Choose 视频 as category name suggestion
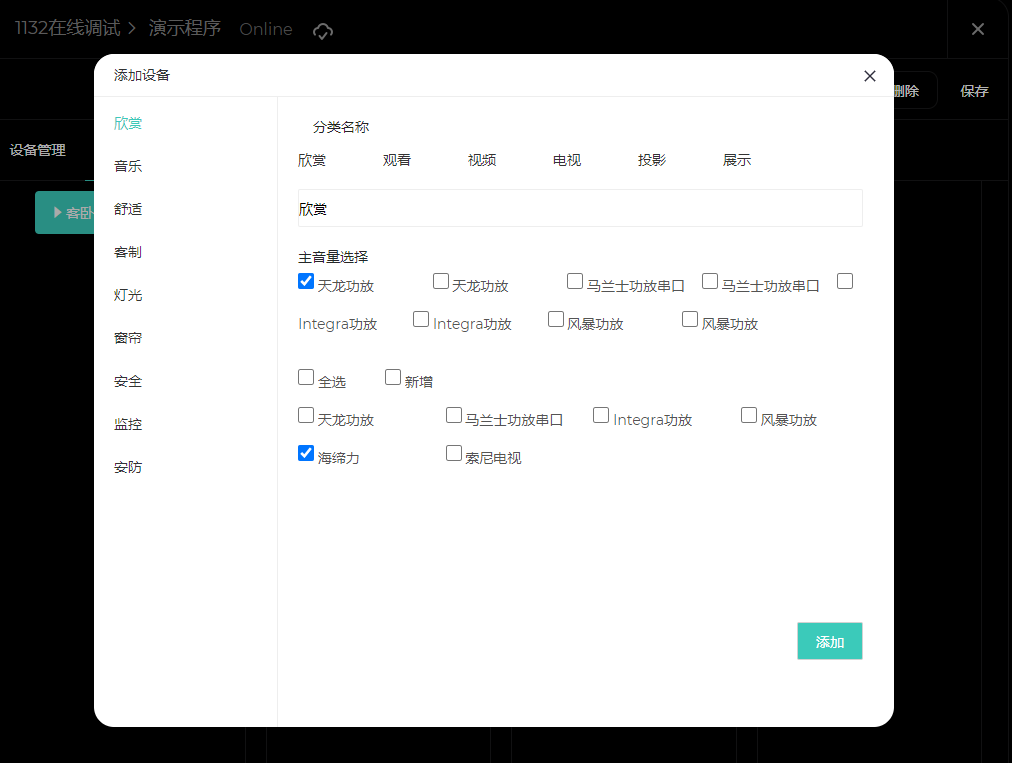 pos(482,160)
